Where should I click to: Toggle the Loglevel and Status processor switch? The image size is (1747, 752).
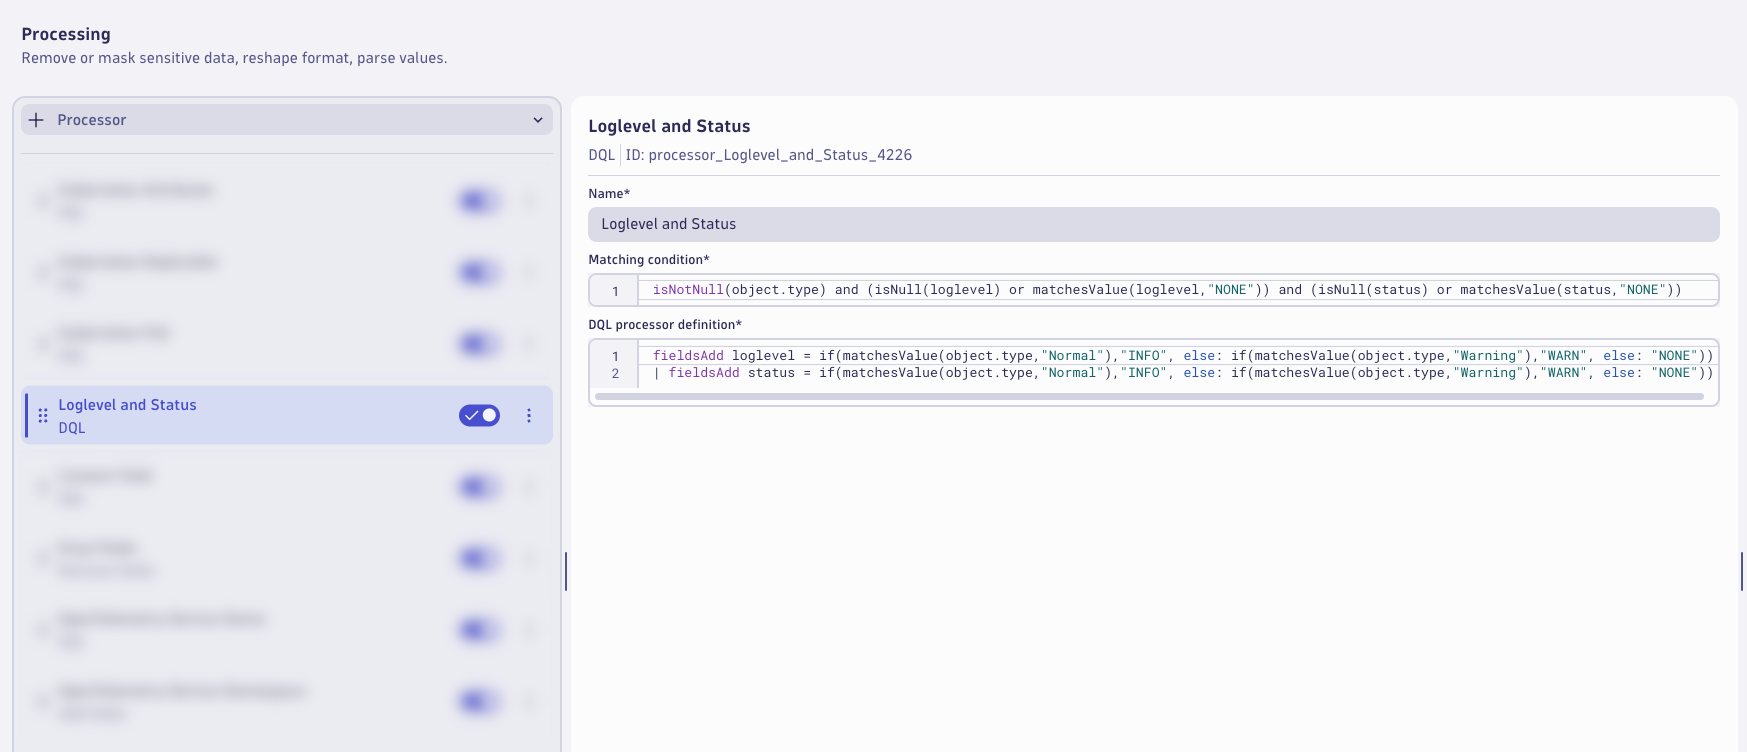point(480,415)
